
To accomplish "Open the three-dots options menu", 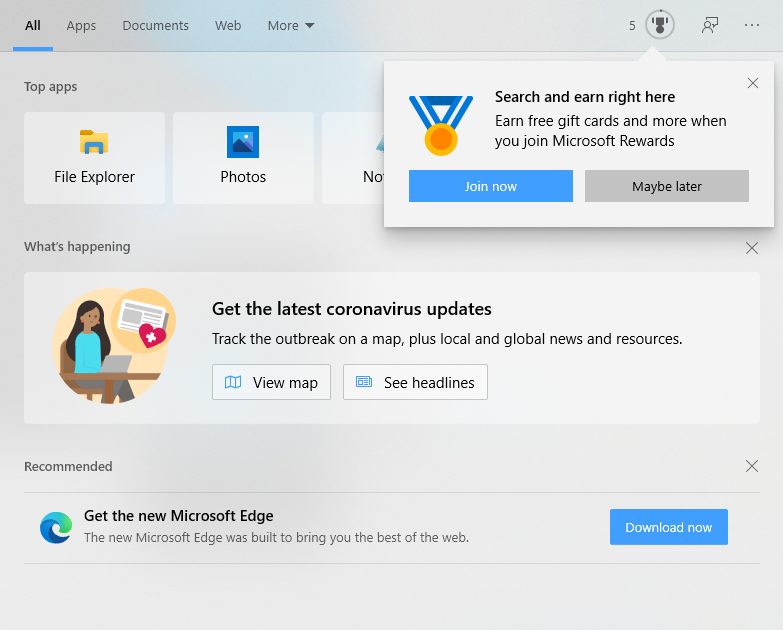I will tap(752, 25).
